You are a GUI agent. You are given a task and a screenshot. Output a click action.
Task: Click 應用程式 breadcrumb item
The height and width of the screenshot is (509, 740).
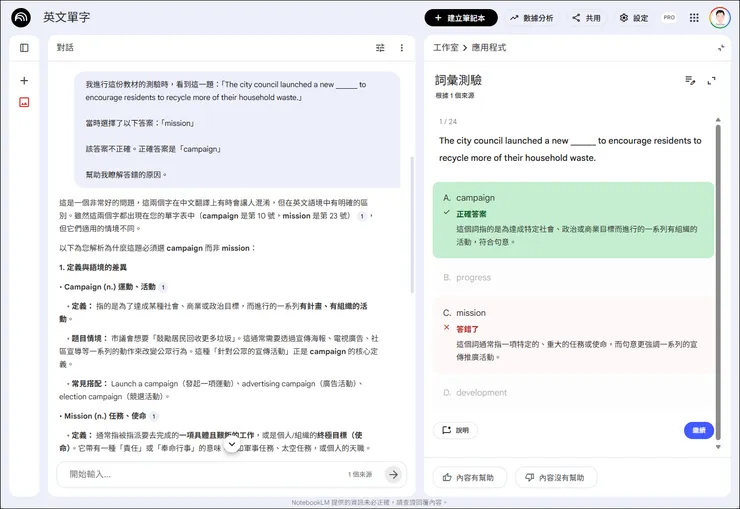coord(488,48)
